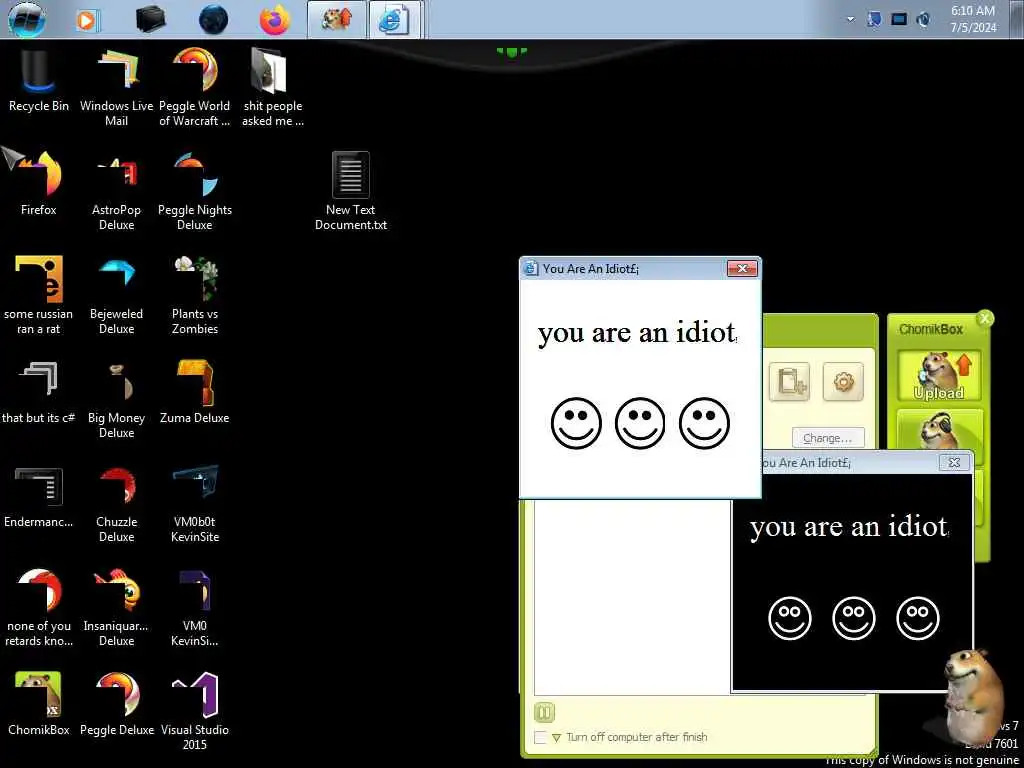Launch Bejeweled Deluxe shortcut

click(x=116, y=295)
